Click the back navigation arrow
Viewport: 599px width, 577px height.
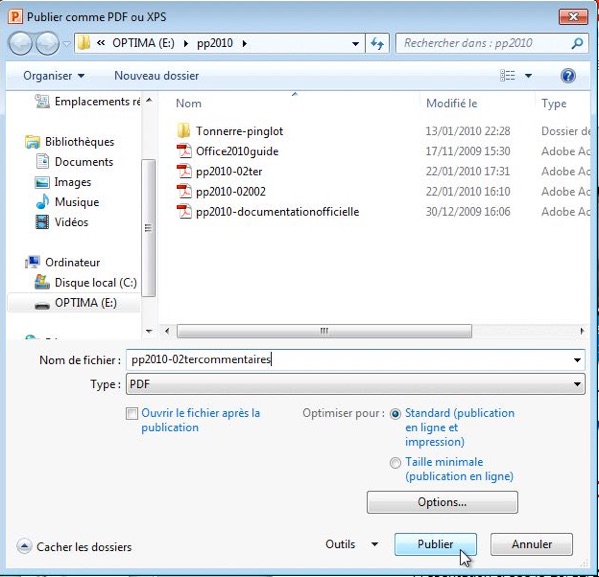click(x=21, y=44)
